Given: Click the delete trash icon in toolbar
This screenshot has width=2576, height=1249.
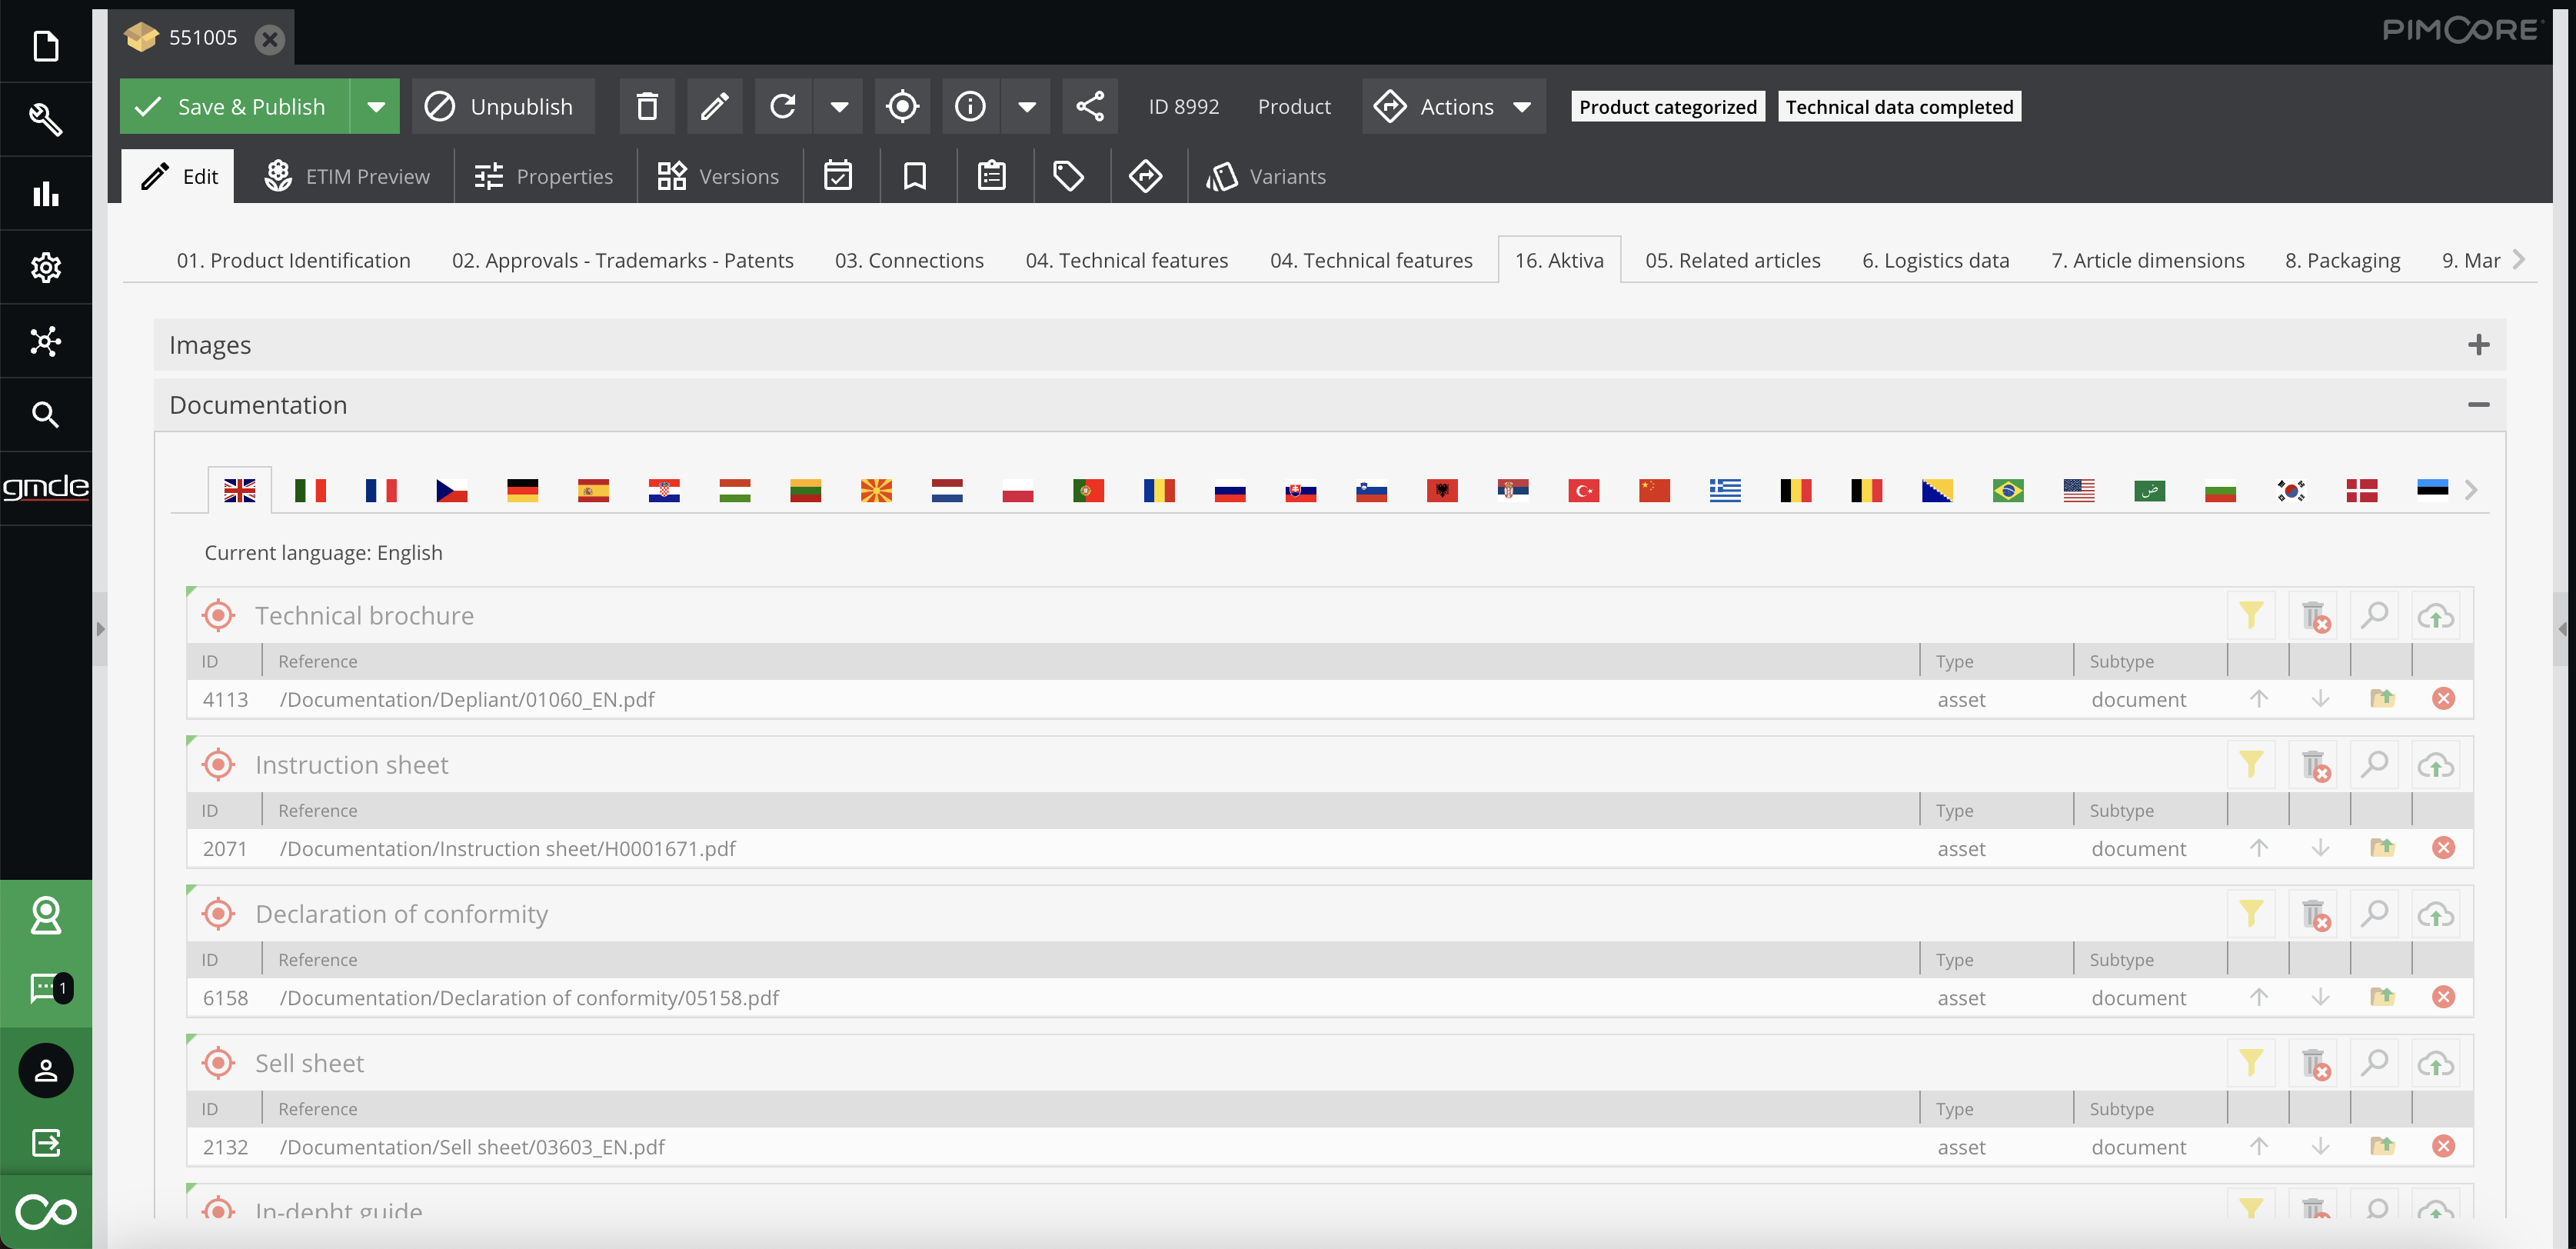Looking at the screenshot, I should [x=647, y=106].
